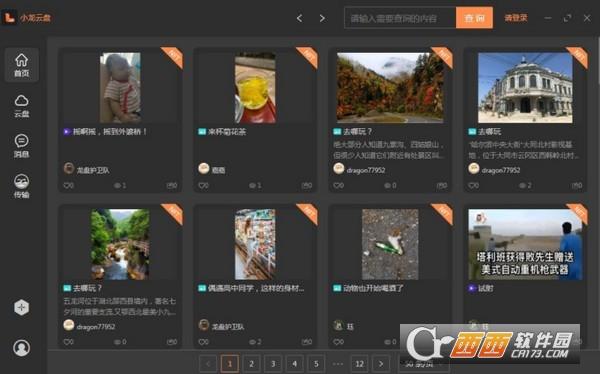Open the post titled 来杯菊花茶
This screenshot has height=374, width=600.
(x=227, y=132)
